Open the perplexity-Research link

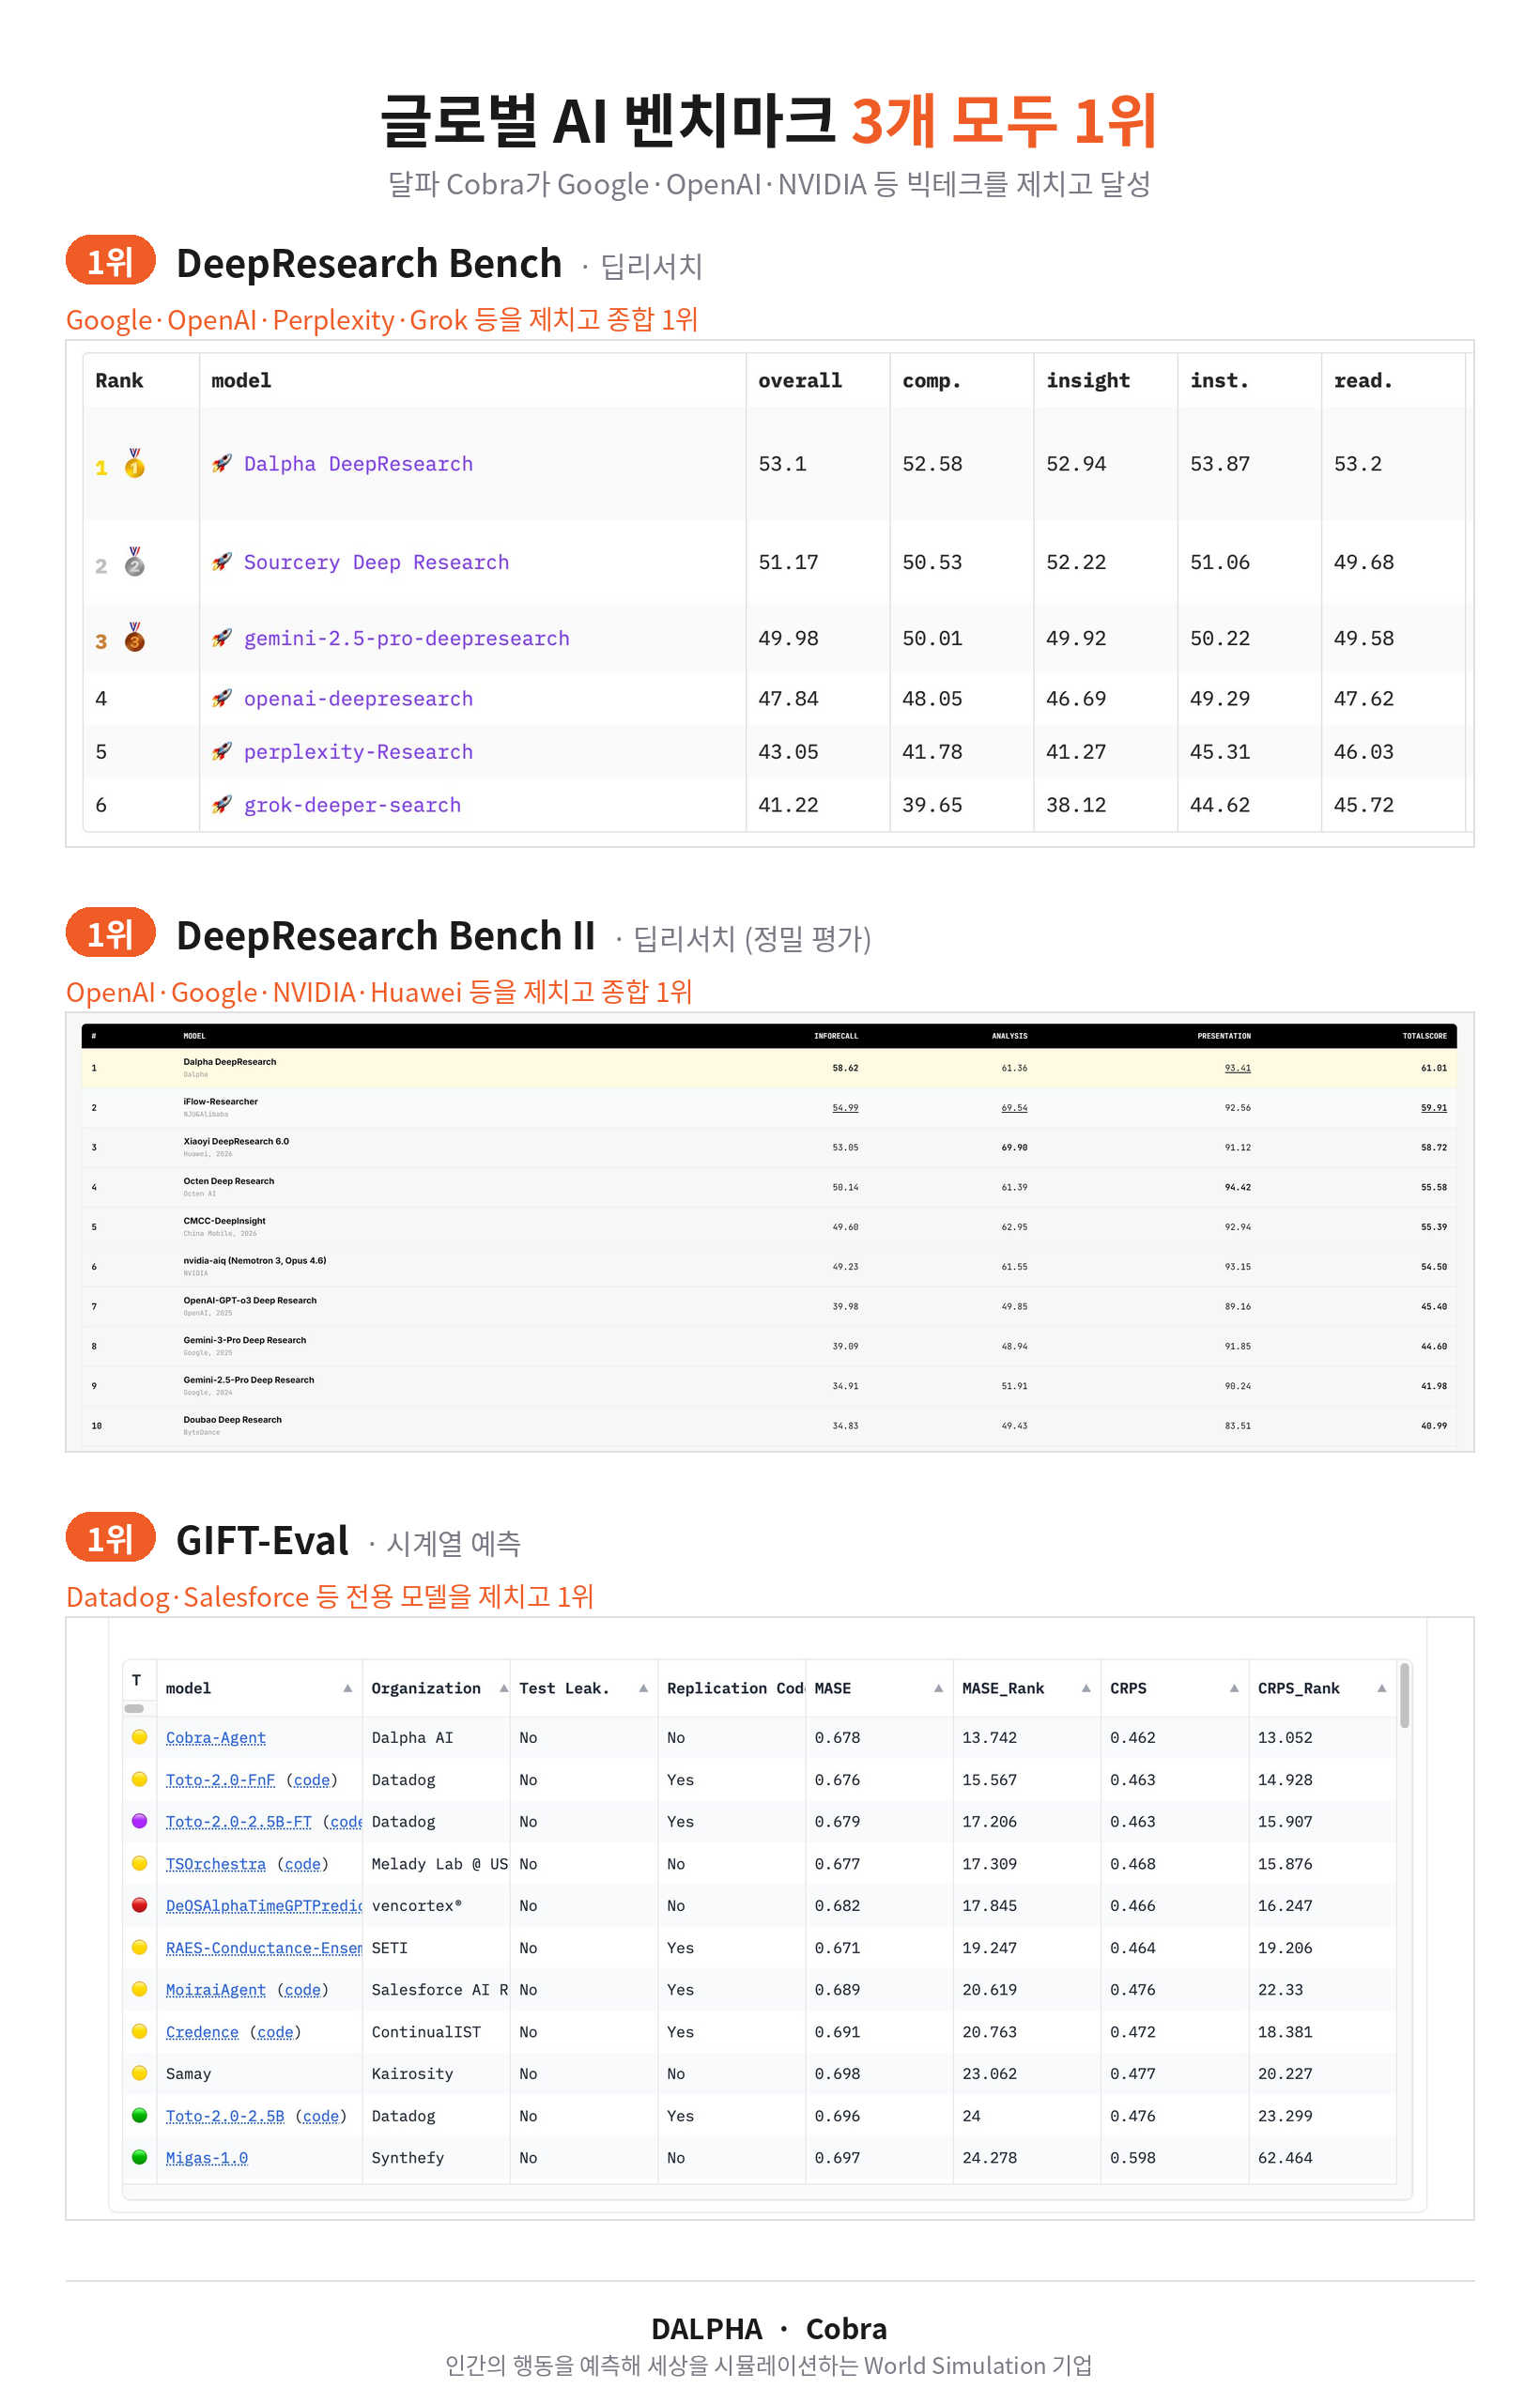tap(358, 750)
